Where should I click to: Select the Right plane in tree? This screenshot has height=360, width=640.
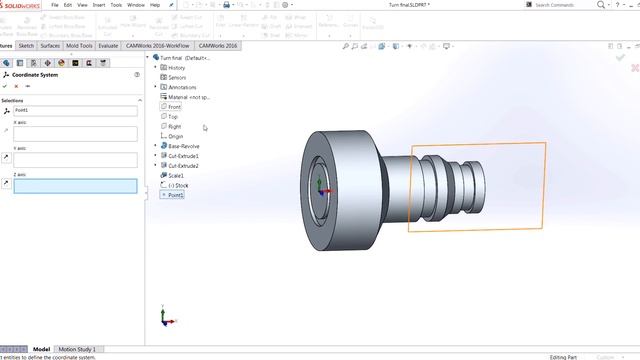coord(171,126)
